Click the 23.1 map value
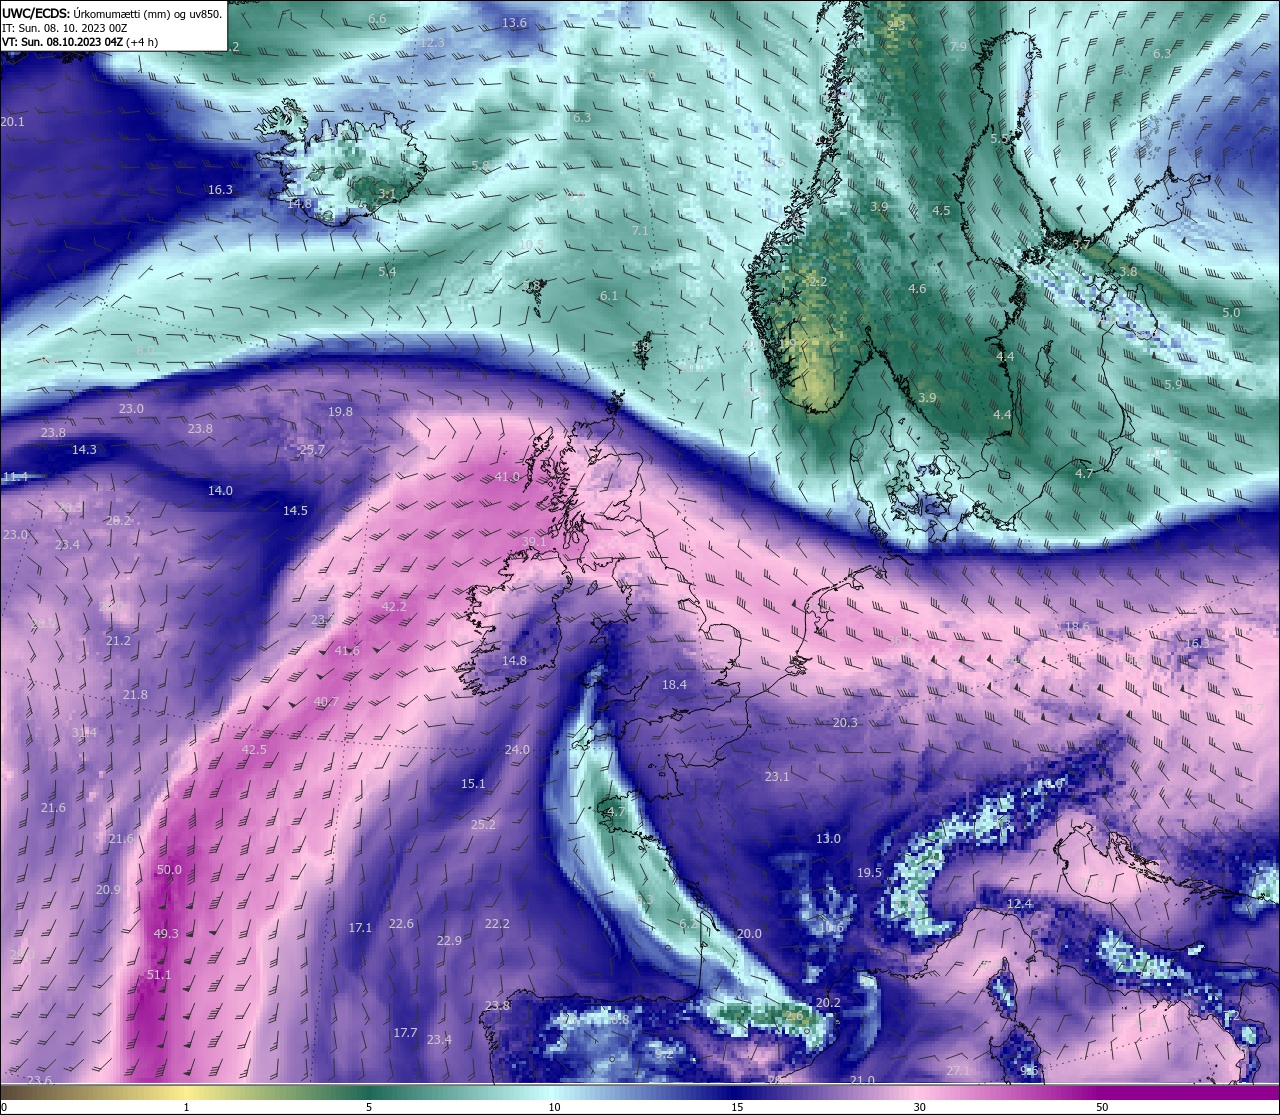 click(x=777, y=777)
